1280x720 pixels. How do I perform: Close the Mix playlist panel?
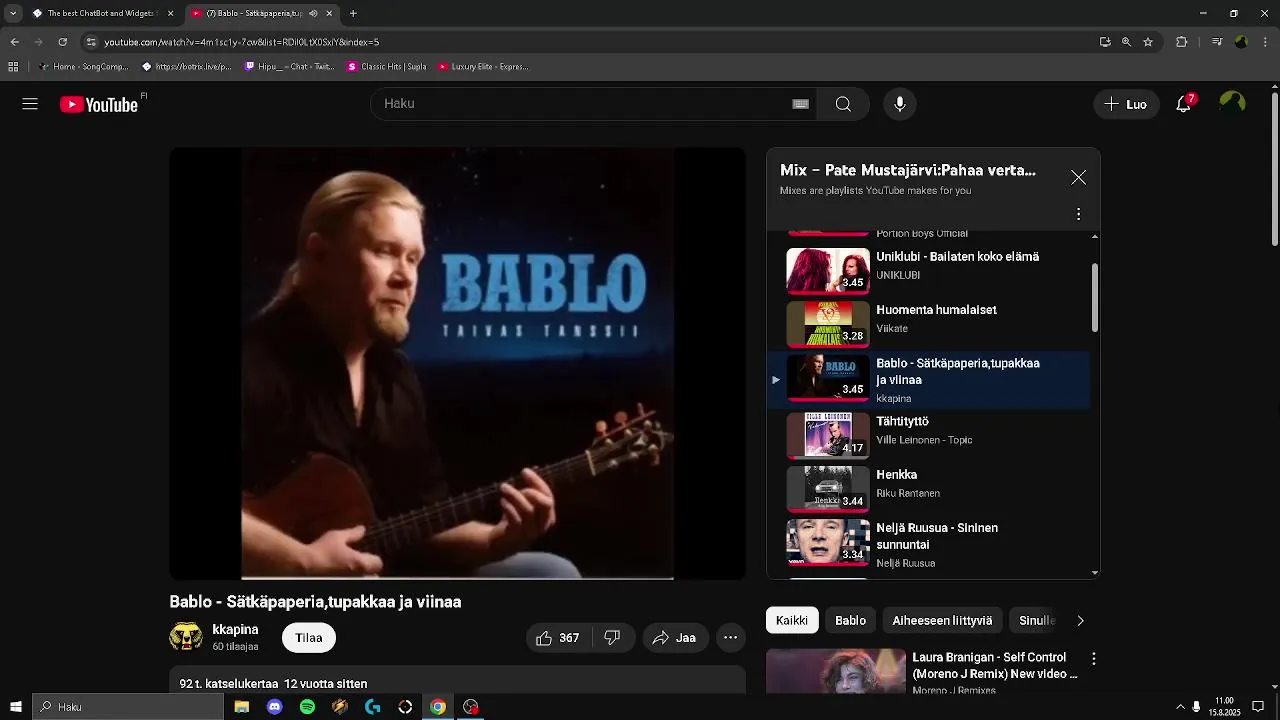click(1078, 177)
